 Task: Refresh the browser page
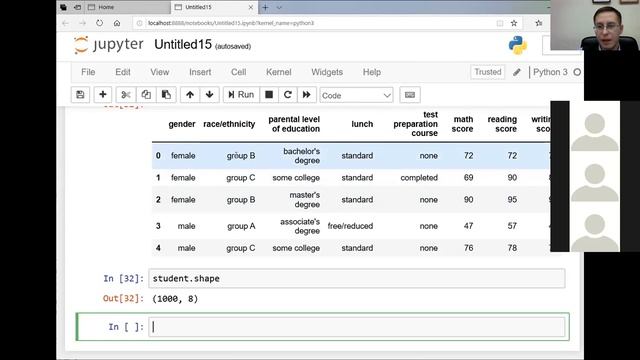pos(99,23)
